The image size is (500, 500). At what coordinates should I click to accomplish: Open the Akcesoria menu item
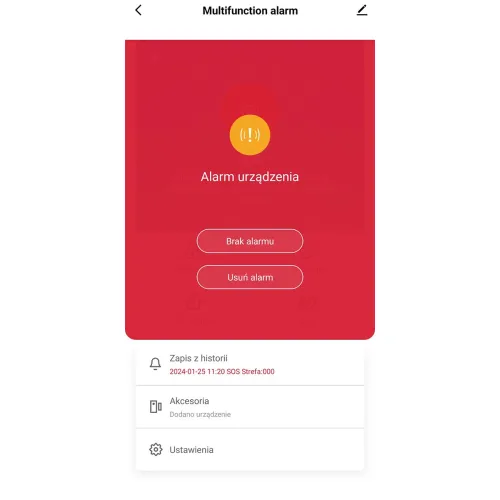pyautogui.click(x=250, y=407)
